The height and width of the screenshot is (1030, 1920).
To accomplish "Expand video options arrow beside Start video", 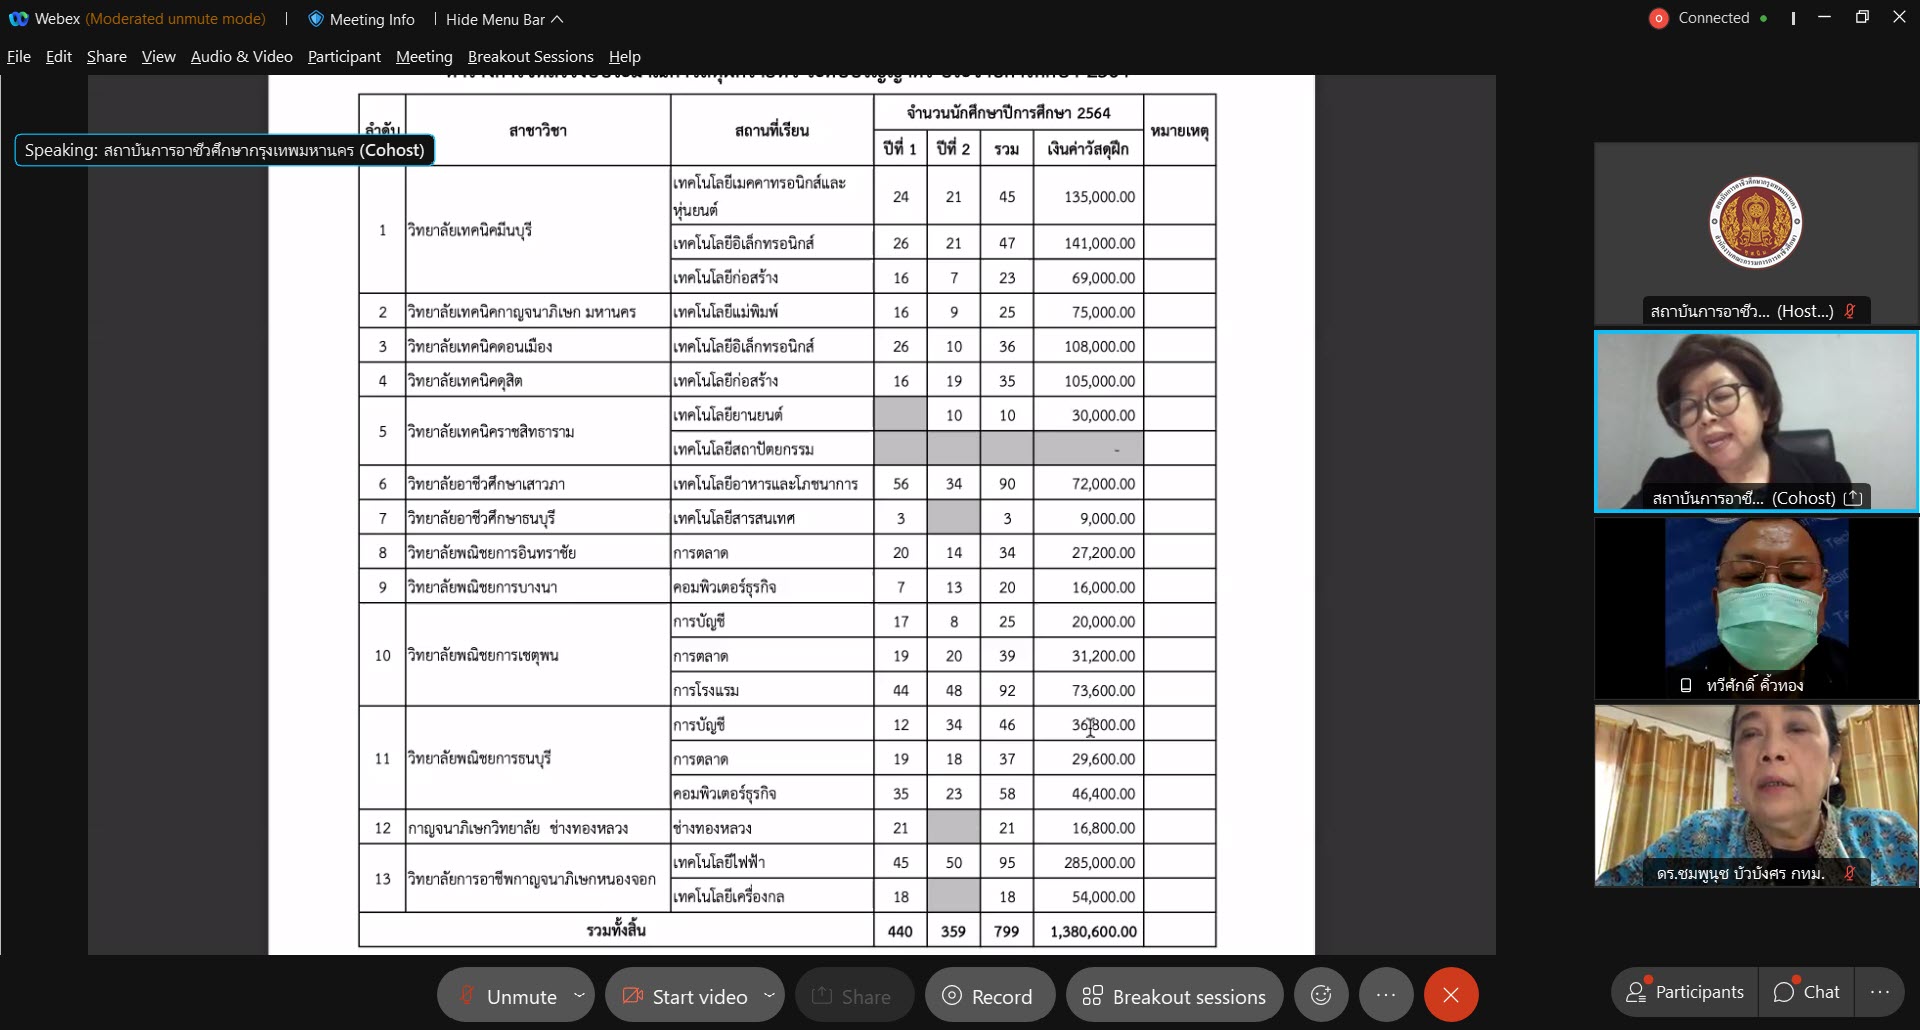I will click(769, 995).
